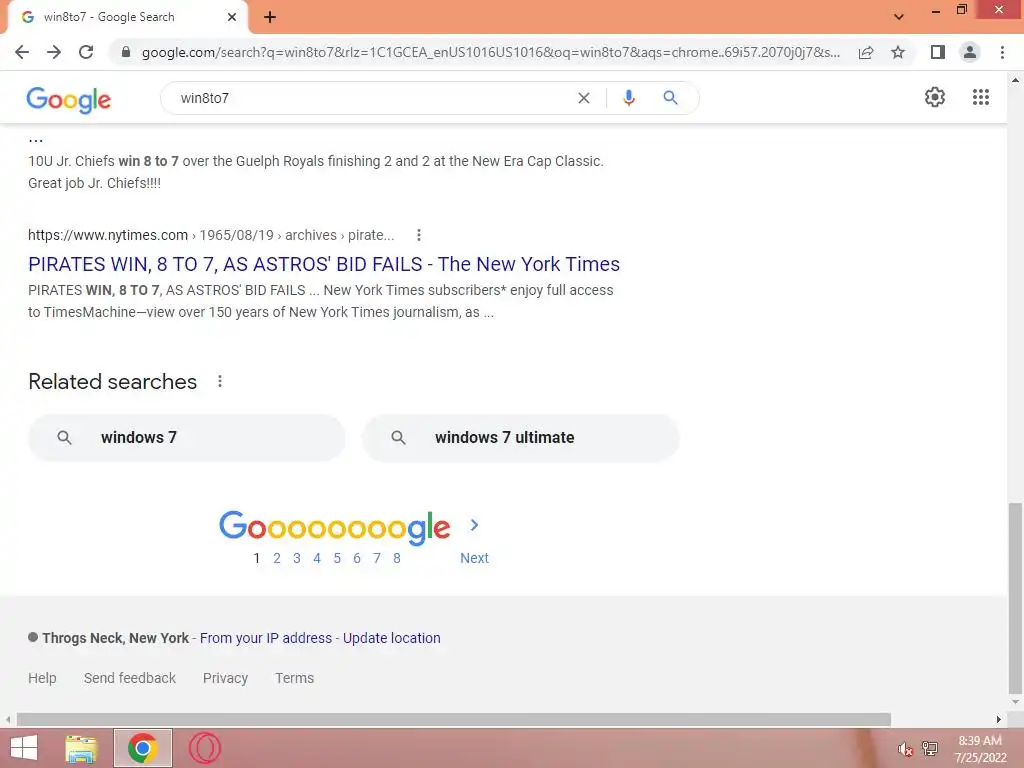
Task: Open the network tray icon
Action: pyautogui.click(x=930, y=749)
